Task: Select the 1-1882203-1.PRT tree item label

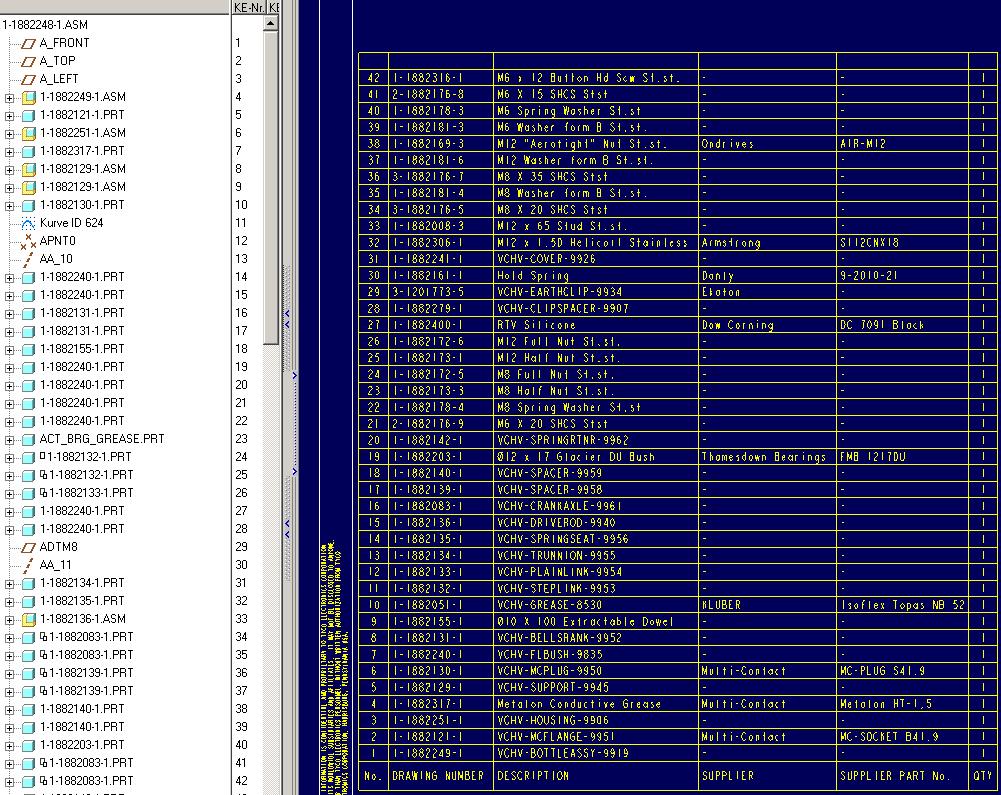Action: pos(82,745)
